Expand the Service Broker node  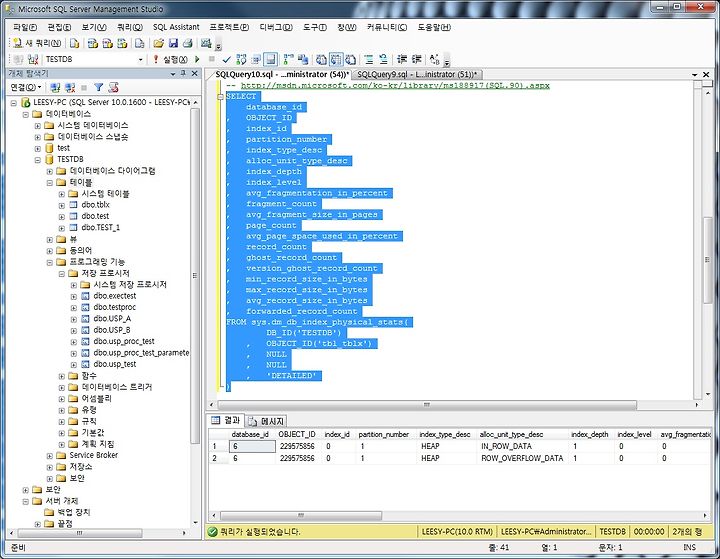50,456
